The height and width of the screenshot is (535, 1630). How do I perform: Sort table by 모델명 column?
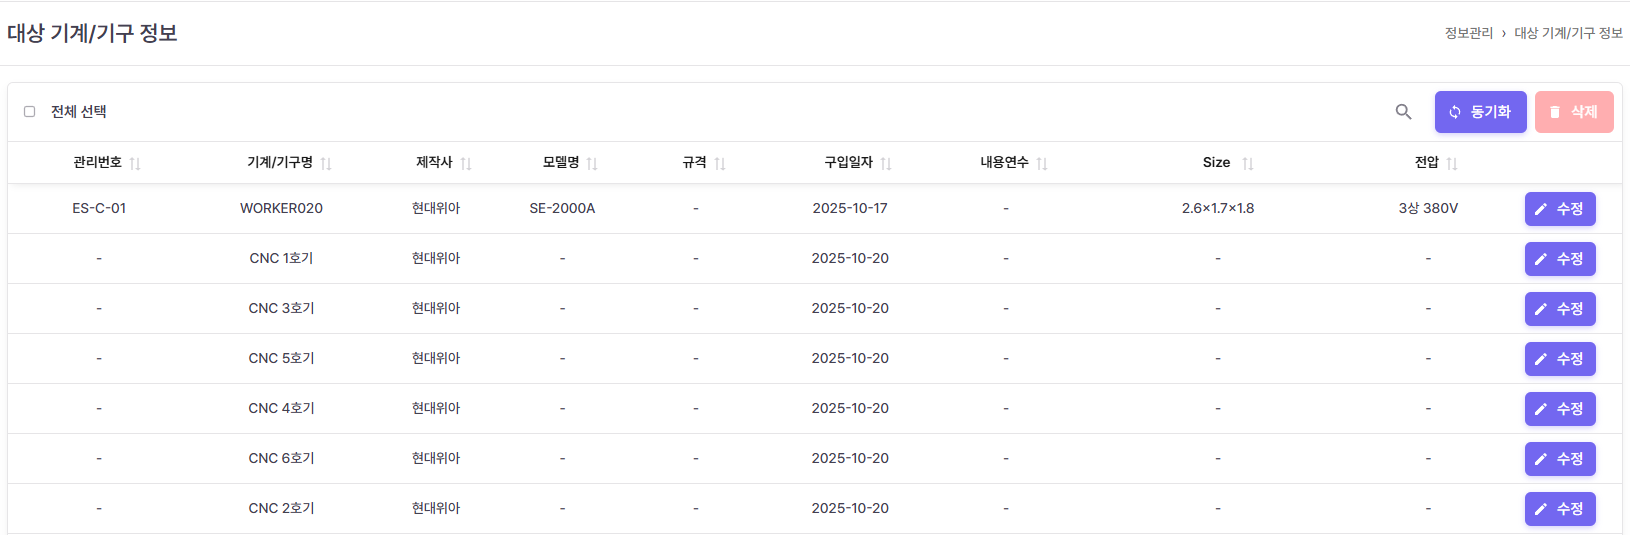click(592, 163)
